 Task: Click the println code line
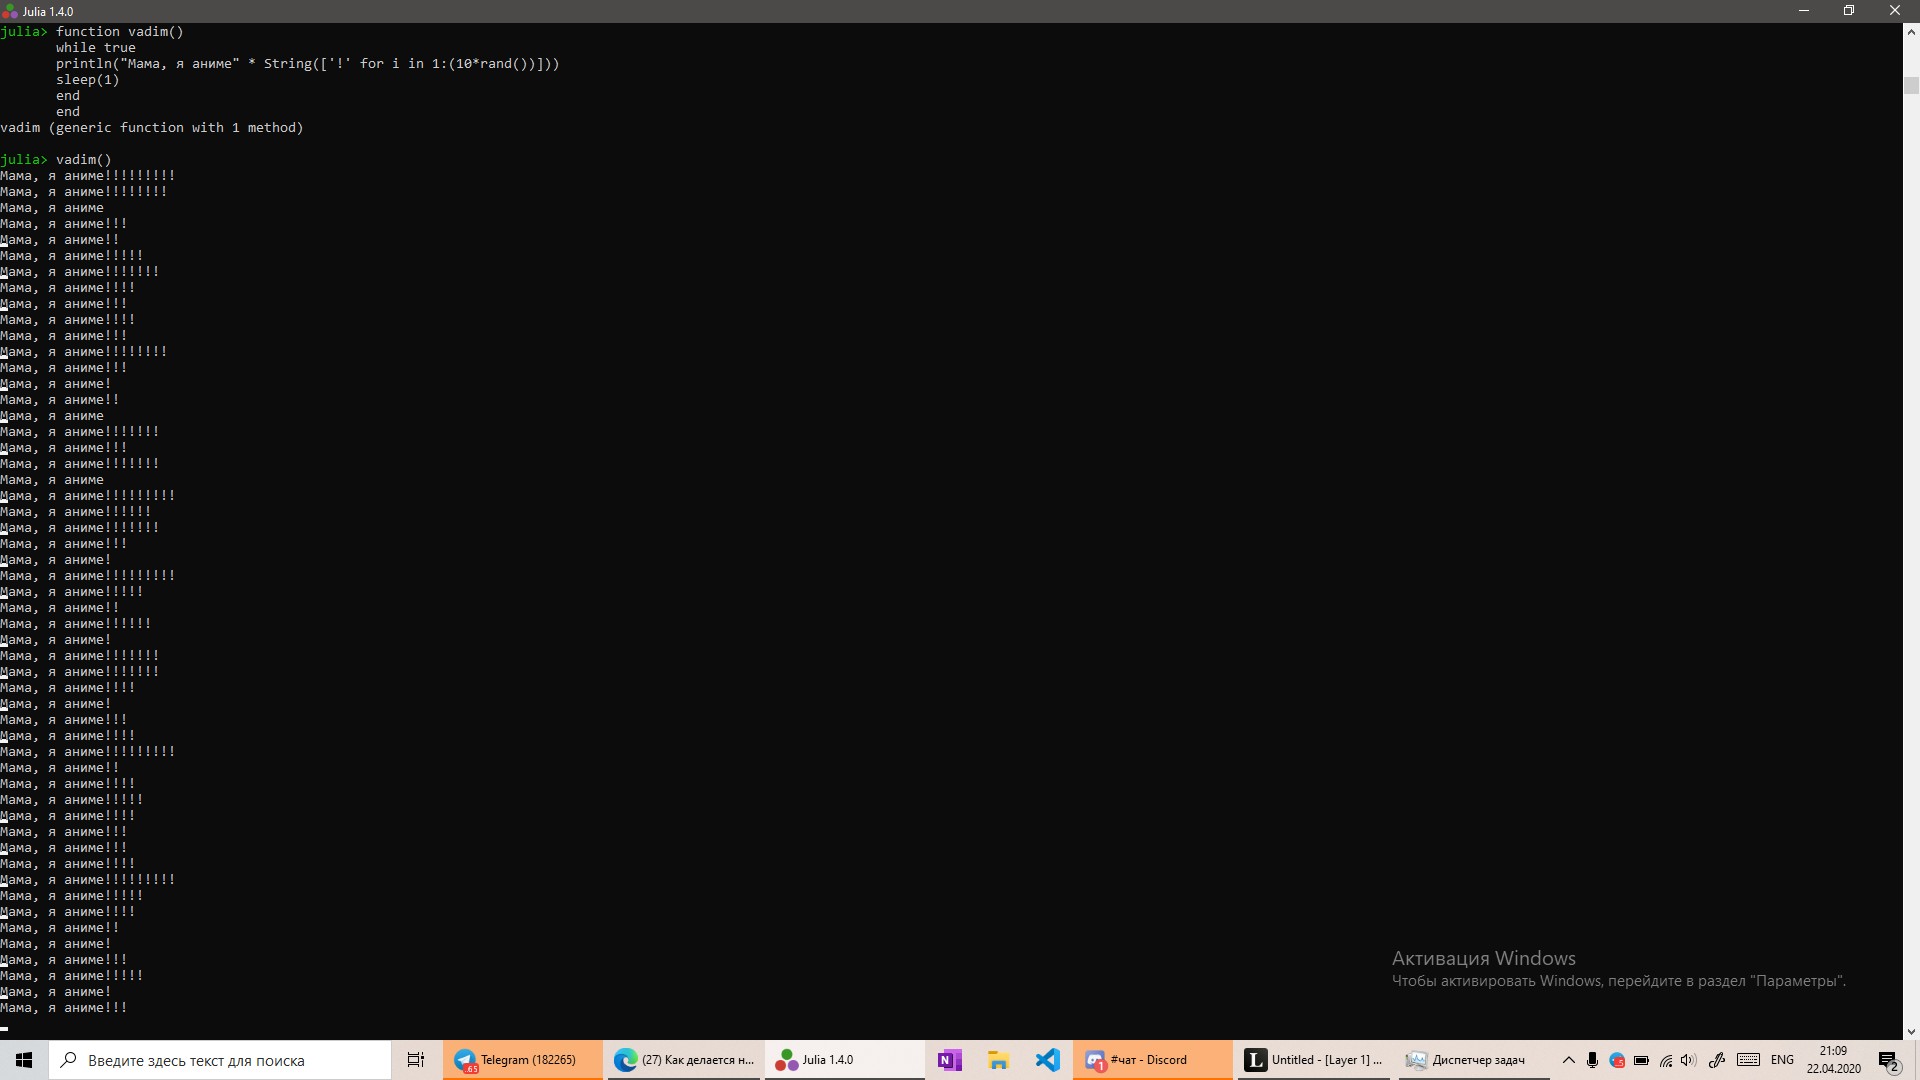(x=308, y=64)
